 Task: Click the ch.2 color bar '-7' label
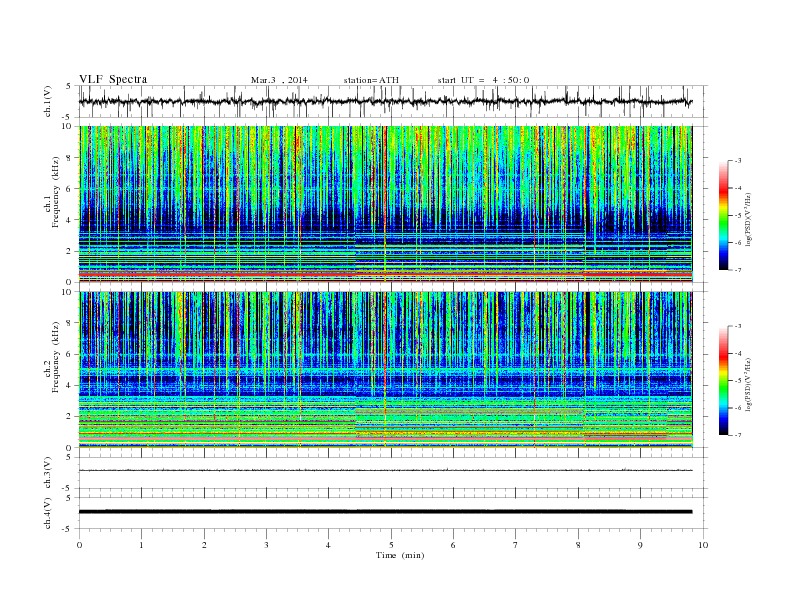click(x=738, y=435)
